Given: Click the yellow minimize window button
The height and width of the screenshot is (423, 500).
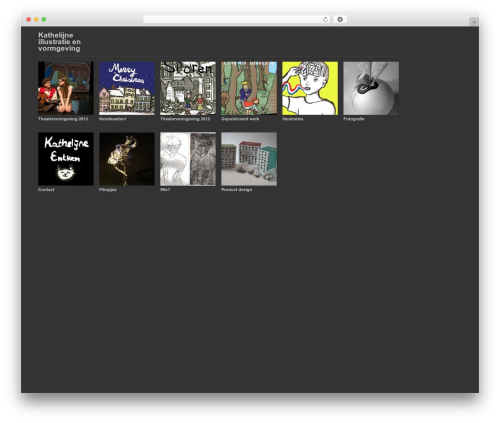Looking at the screenshot, I should pyautogui.click(x=36, y=19).
